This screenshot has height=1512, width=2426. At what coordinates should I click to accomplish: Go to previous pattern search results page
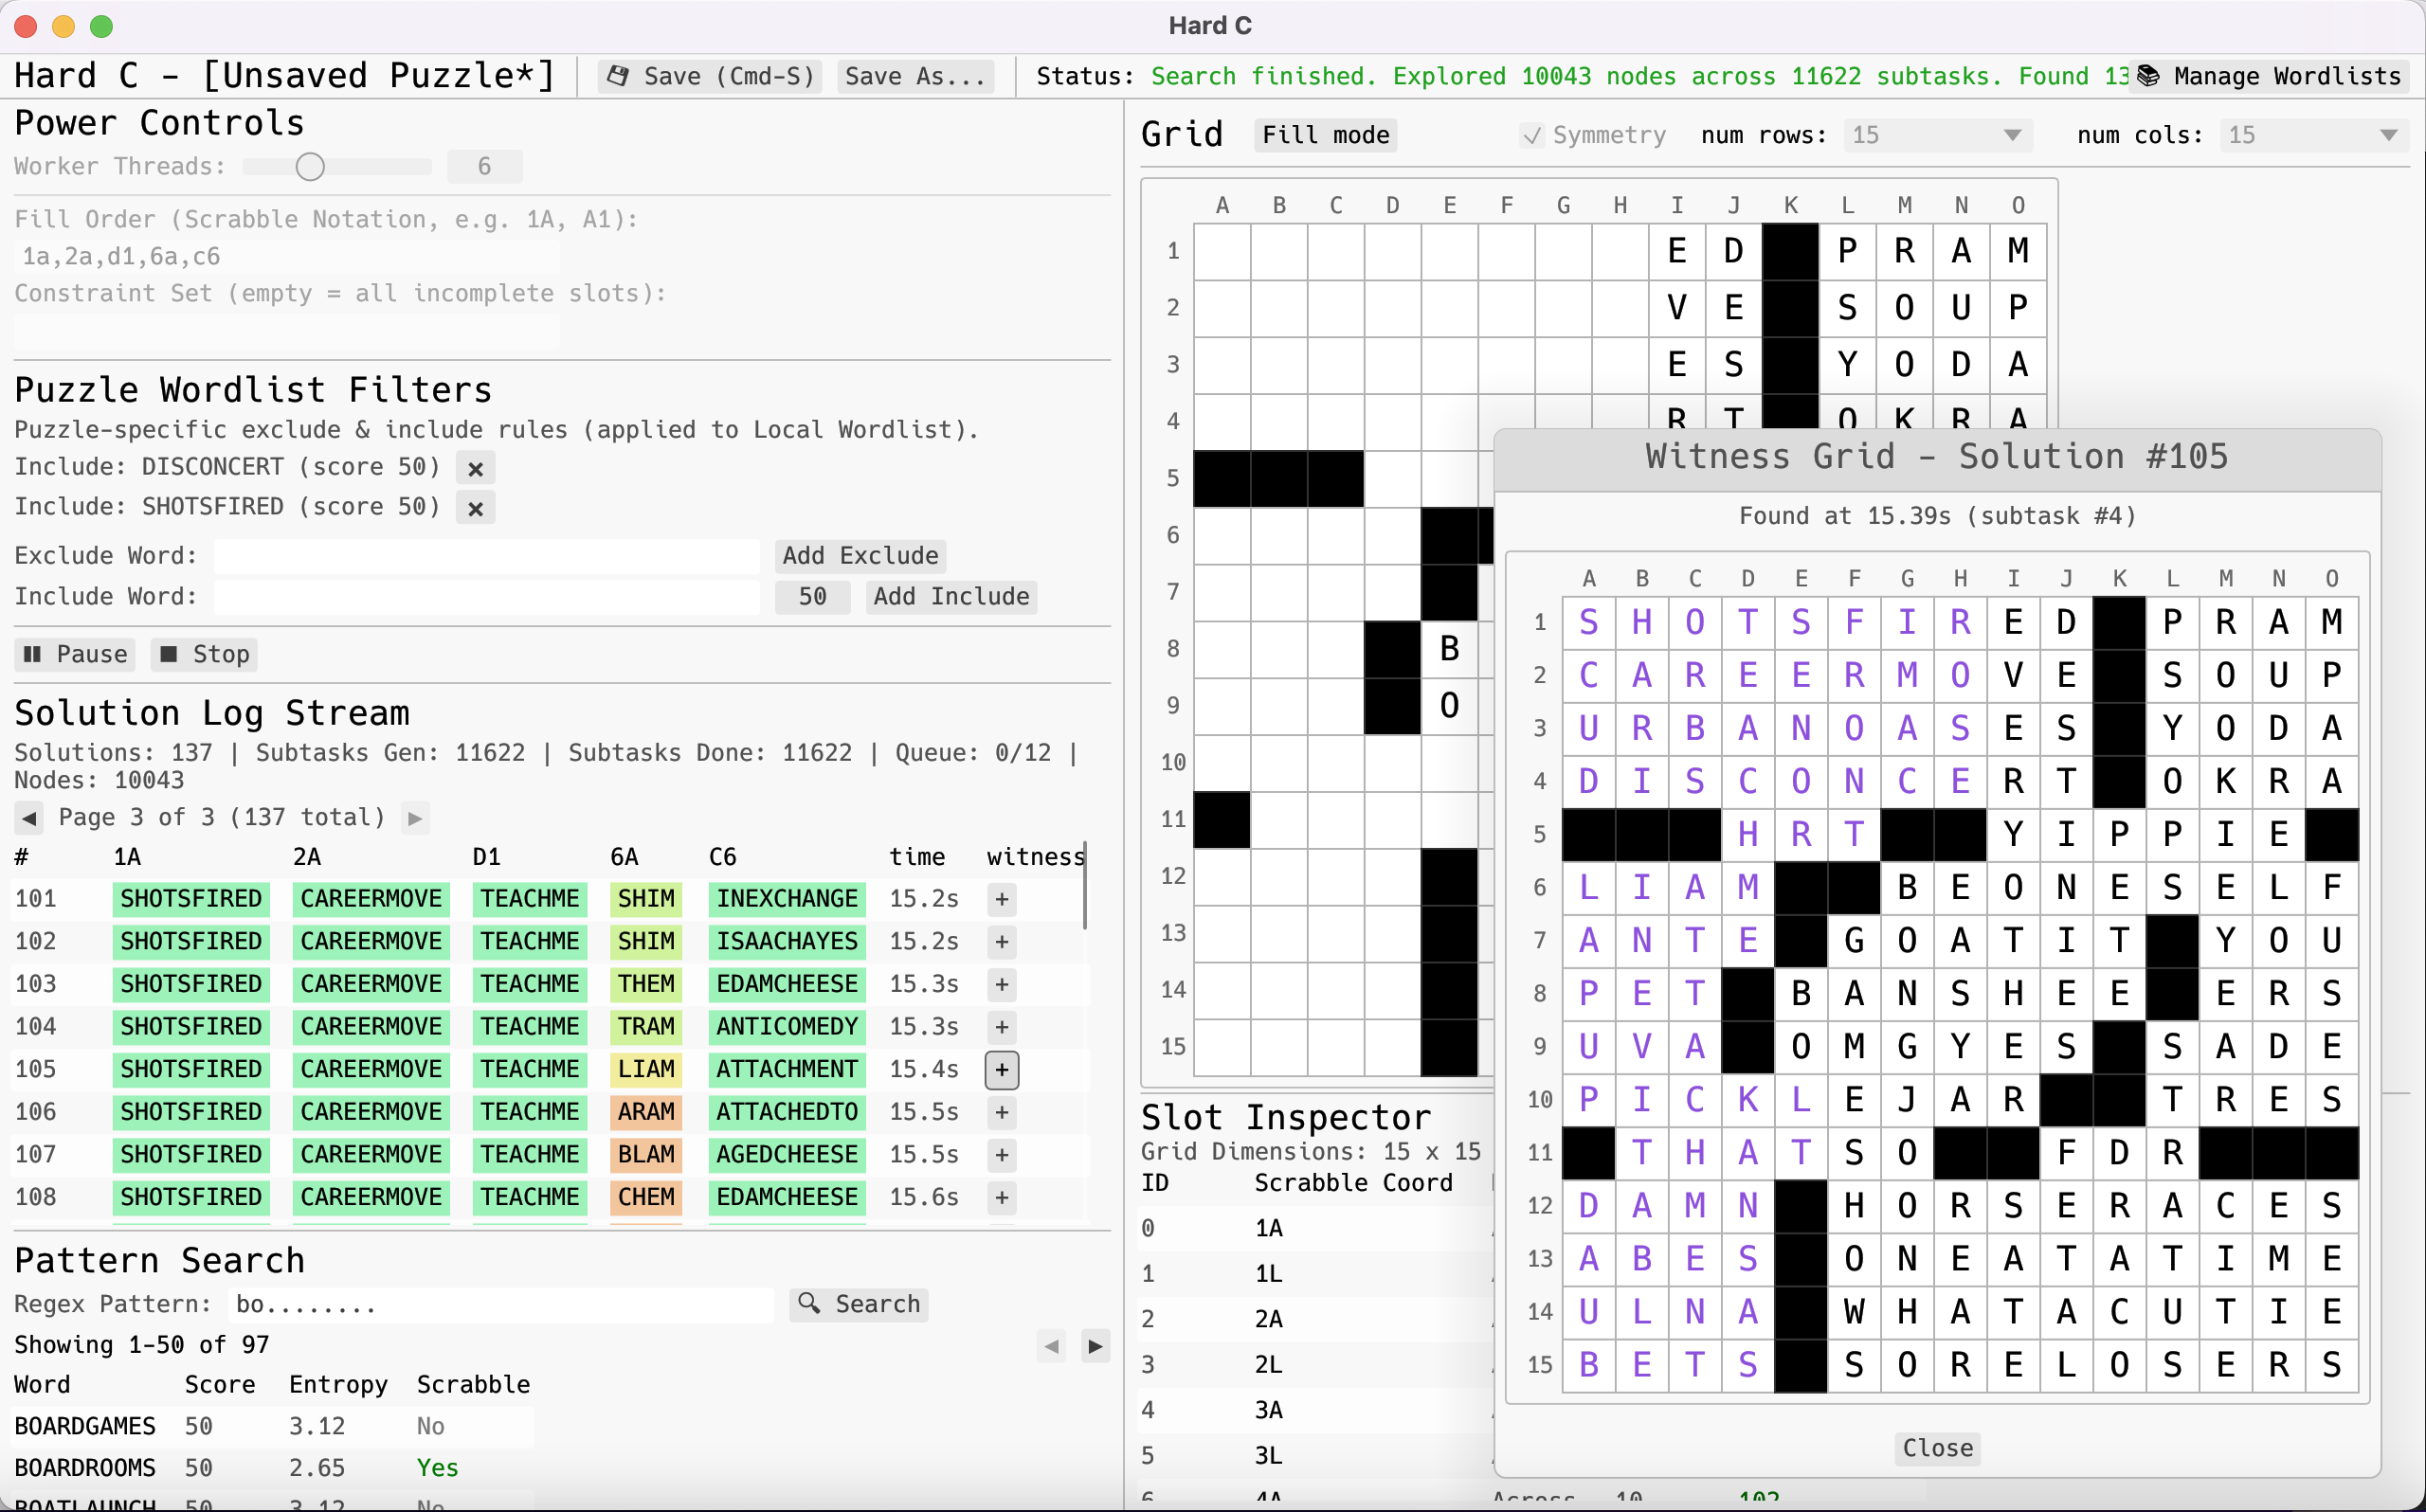tap(1051, 1347)
